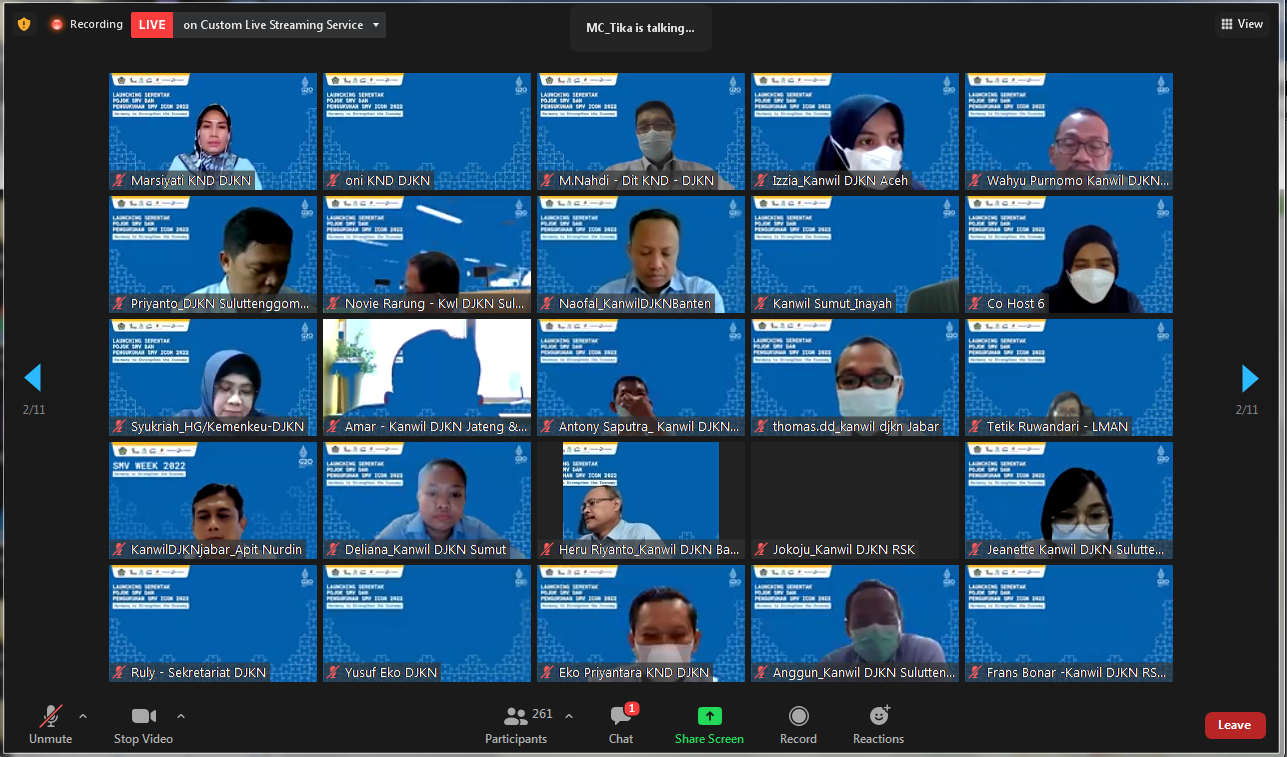Select the Co Host 6 video tile

point(1068,254)
